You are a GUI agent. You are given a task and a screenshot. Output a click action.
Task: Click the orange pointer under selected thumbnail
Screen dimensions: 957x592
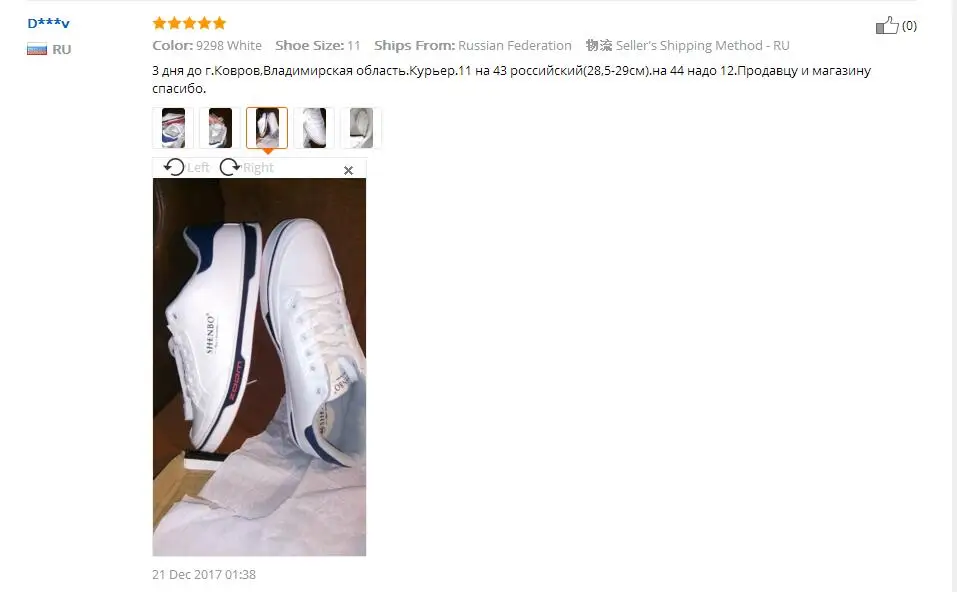(267, 151)
